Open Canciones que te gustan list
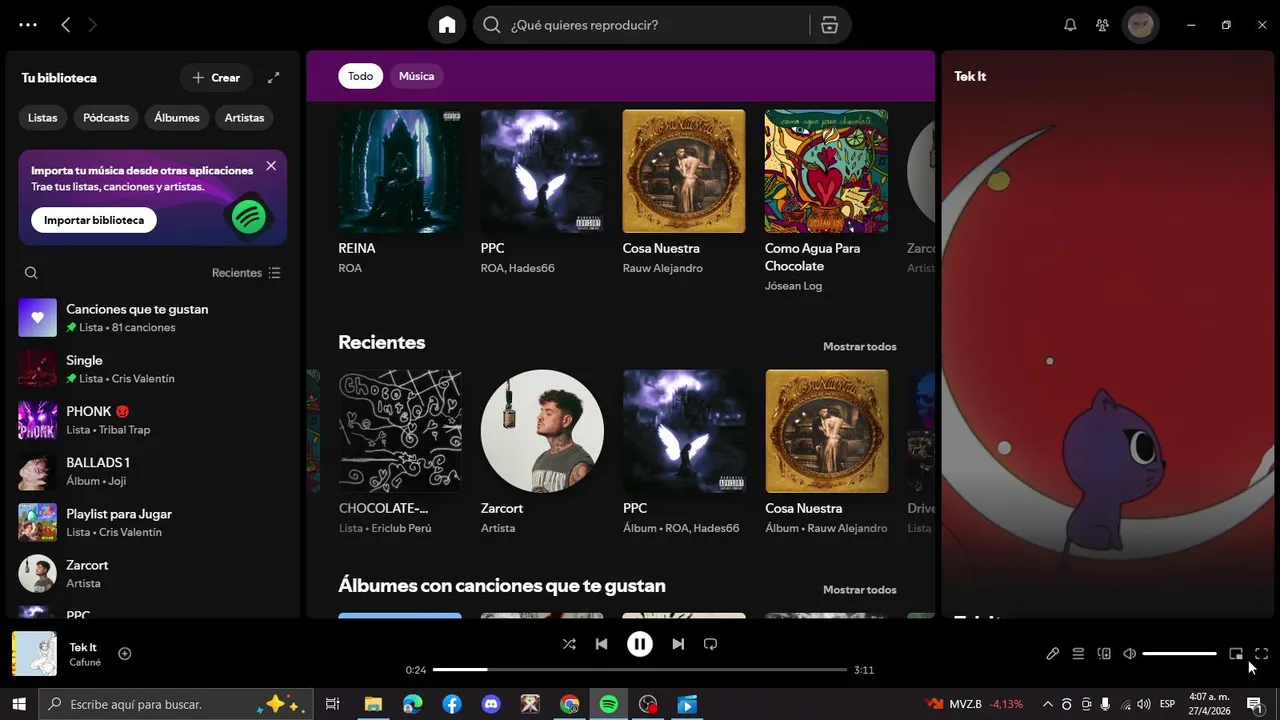 coord(153,318)
